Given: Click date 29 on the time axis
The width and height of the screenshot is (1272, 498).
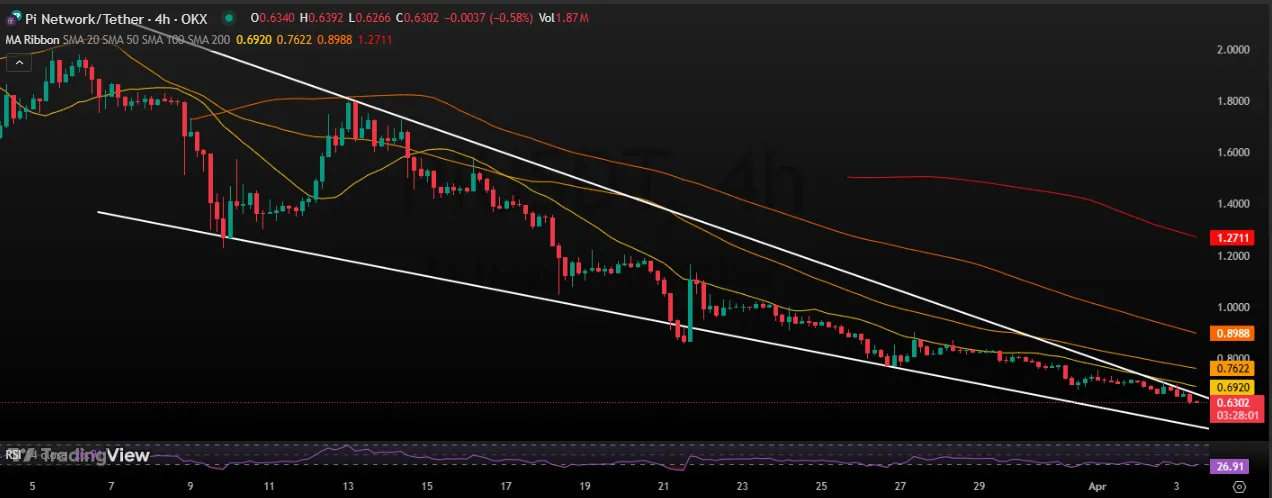Looking at the screenshot, I should pyautogui.click(x=979, y=487).
